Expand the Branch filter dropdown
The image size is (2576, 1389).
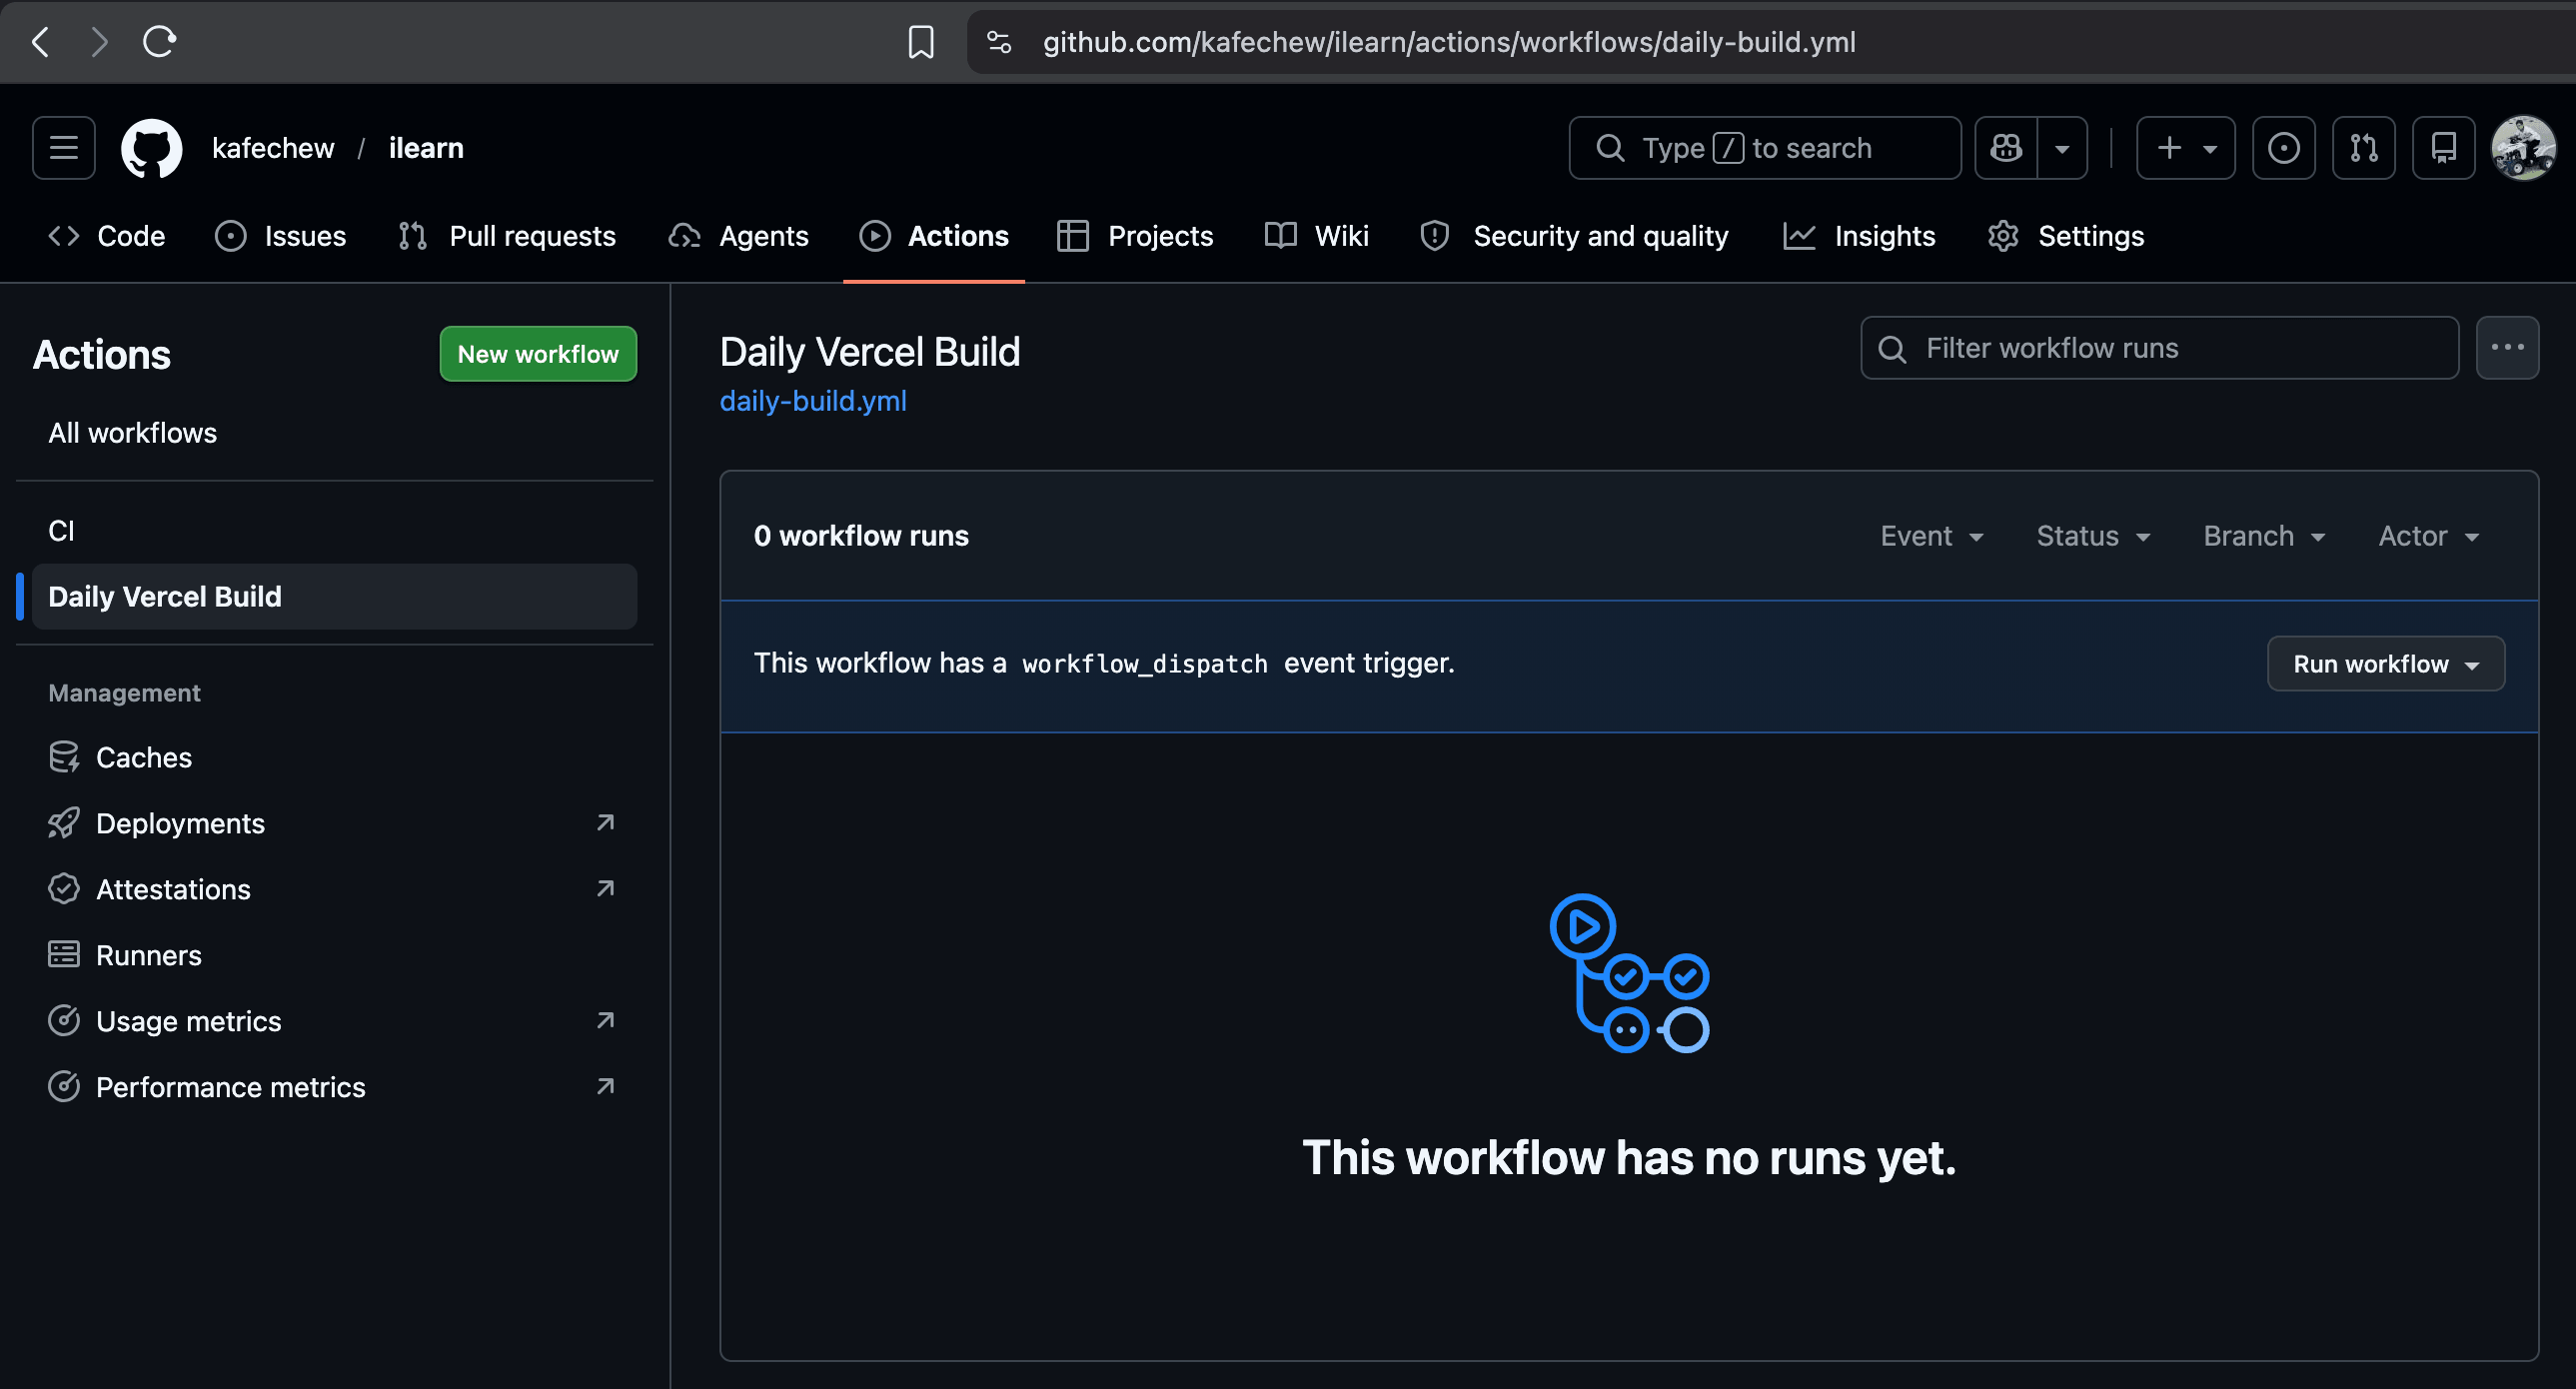[x=2264, y=536]
